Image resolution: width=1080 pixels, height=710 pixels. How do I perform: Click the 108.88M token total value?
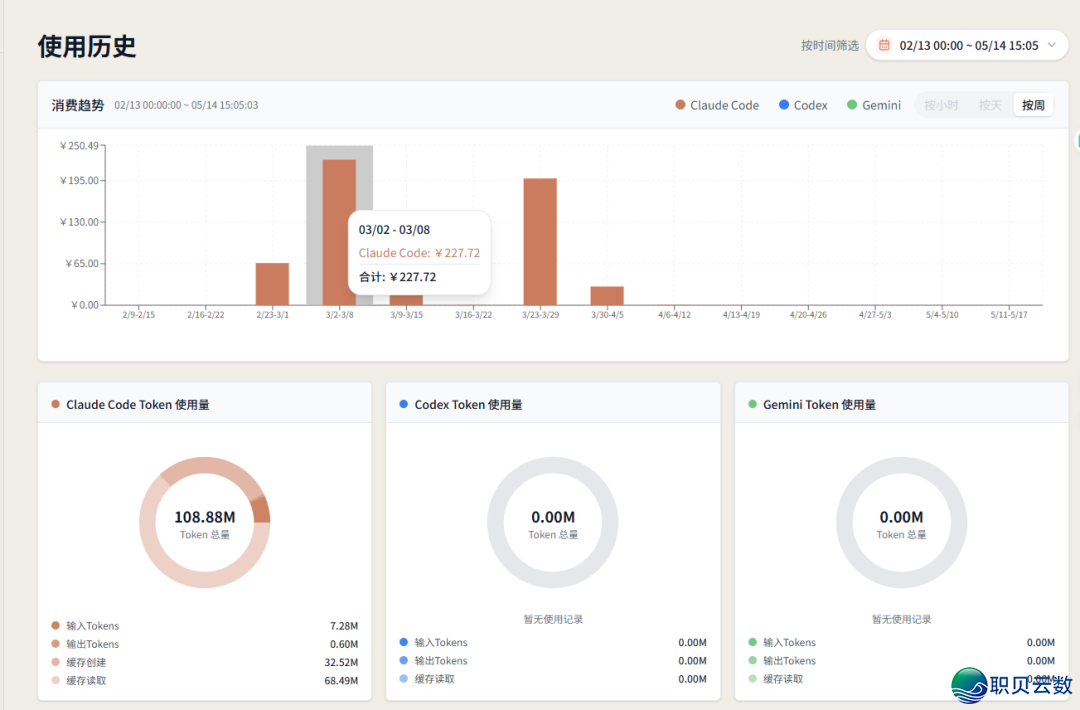(x=205, y=516)
